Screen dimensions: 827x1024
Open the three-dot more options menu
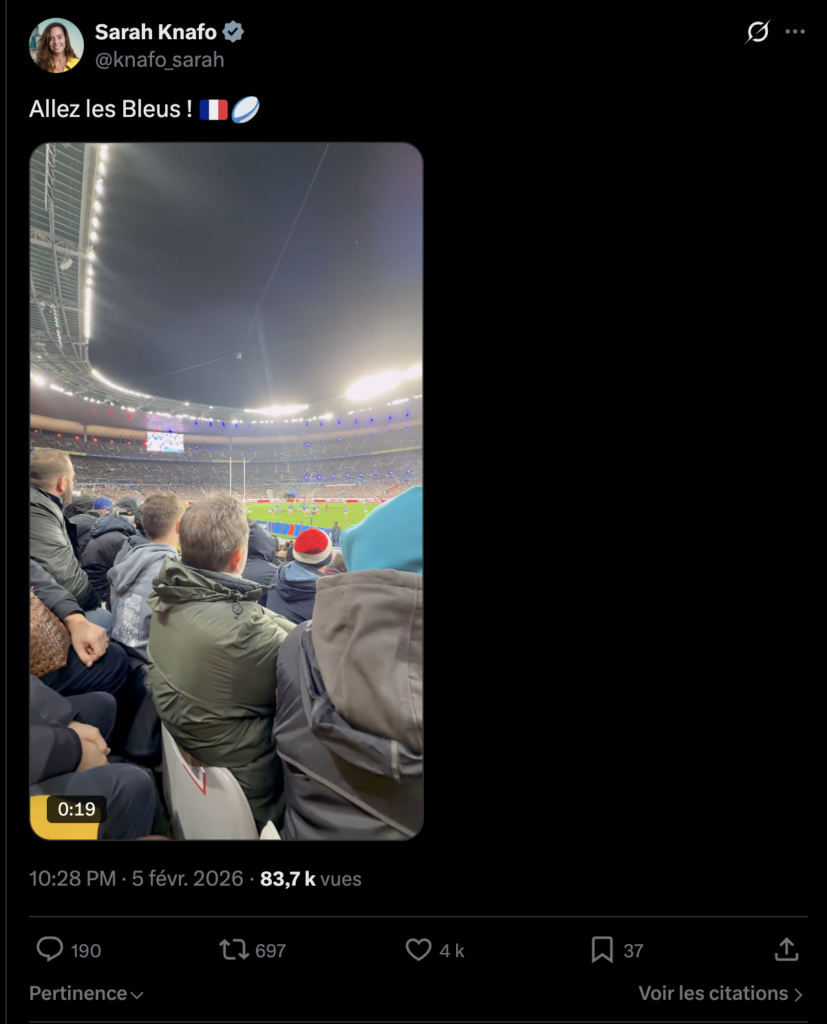point(795,31)
